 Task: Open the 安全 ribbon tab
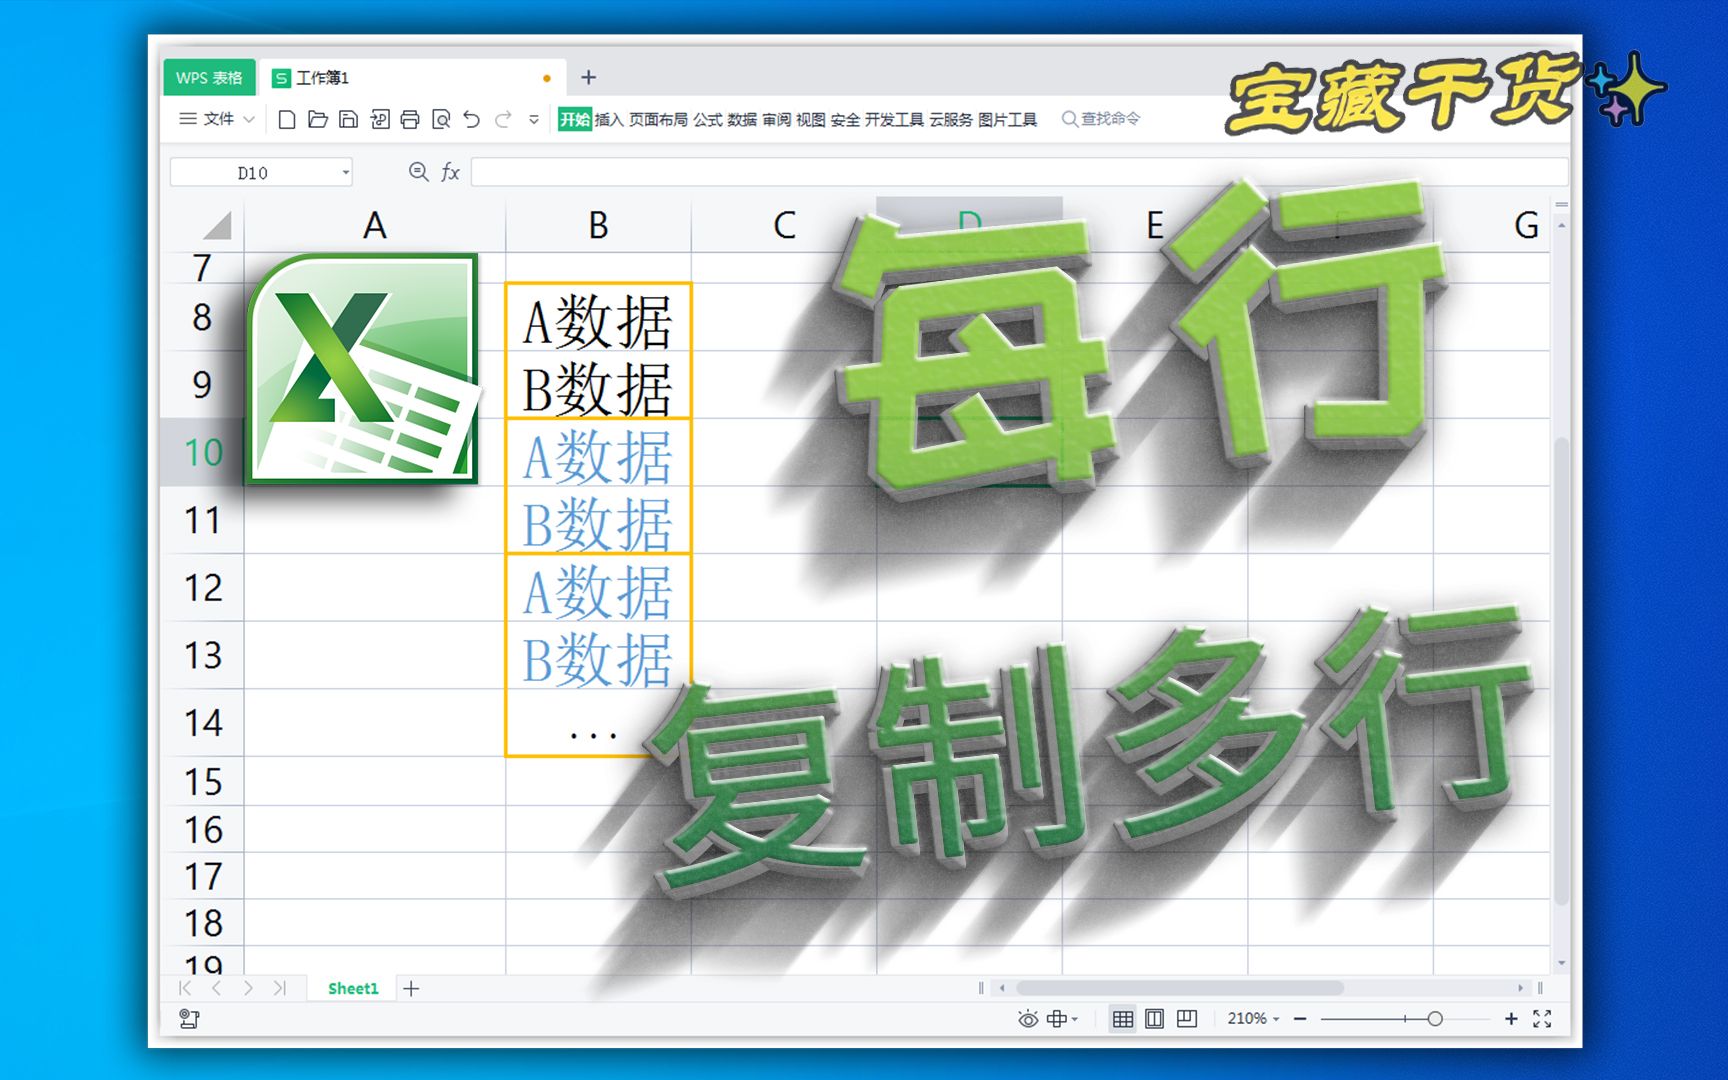[x=845, y=120]
